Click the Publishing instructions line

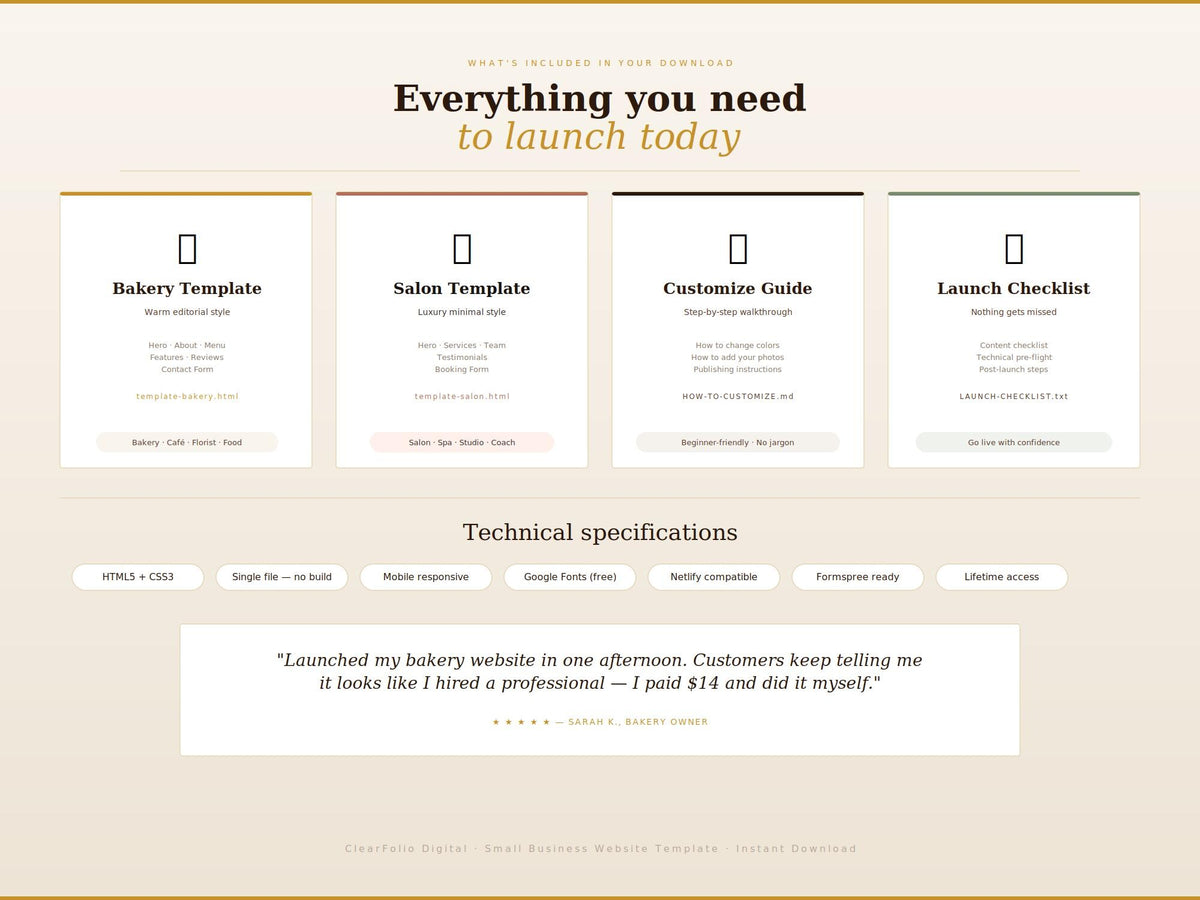pos(738,369)
